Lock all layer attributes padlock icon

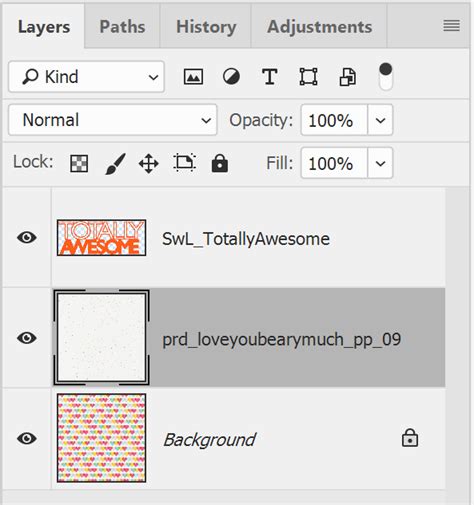tap(220, 163)
